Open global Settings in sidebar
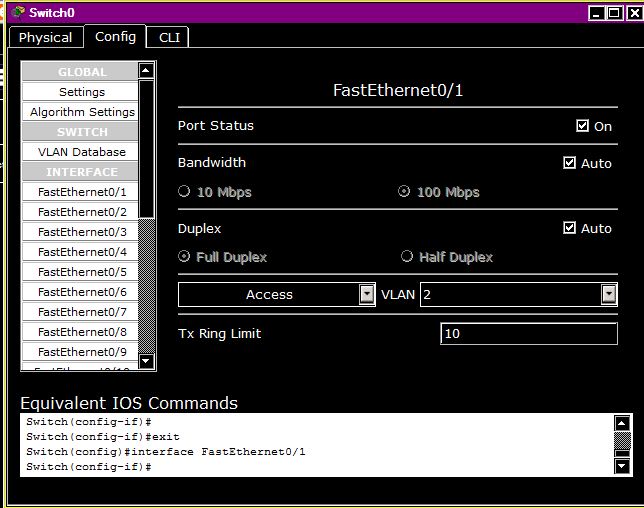Image resolution: width=644 pixels, height=508 pixels. tap(80, 92)
